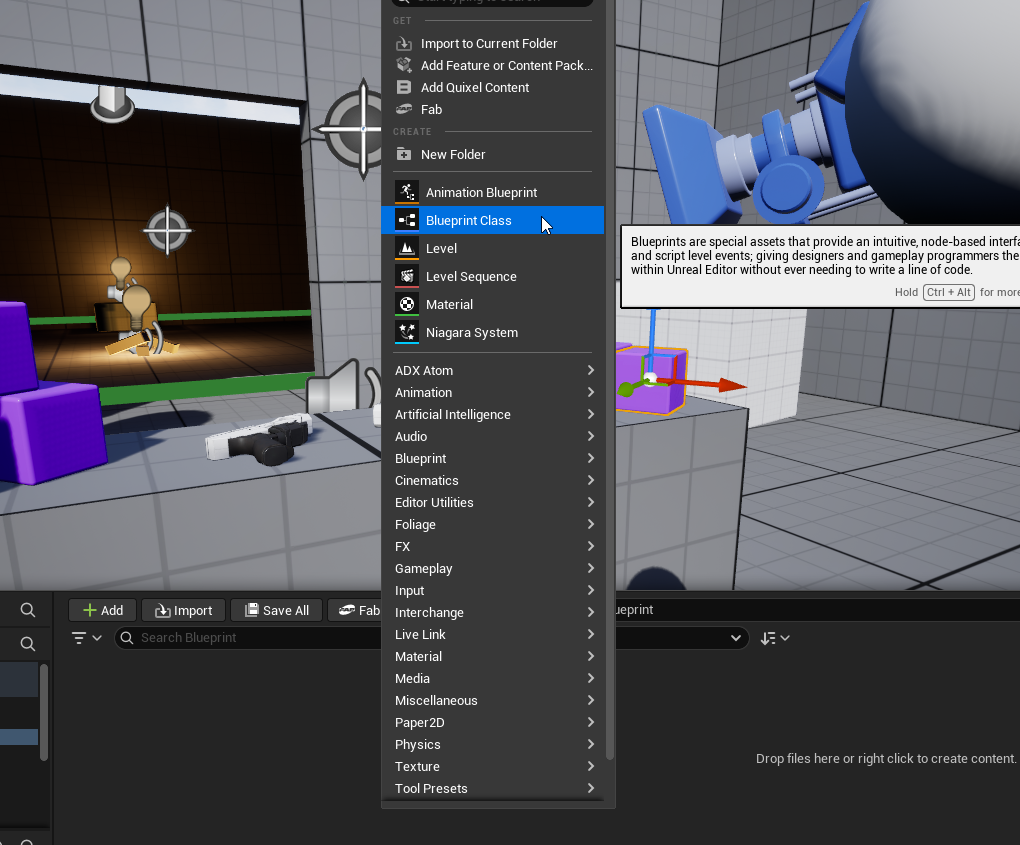Click the Fab icon in the Get section

404,109
